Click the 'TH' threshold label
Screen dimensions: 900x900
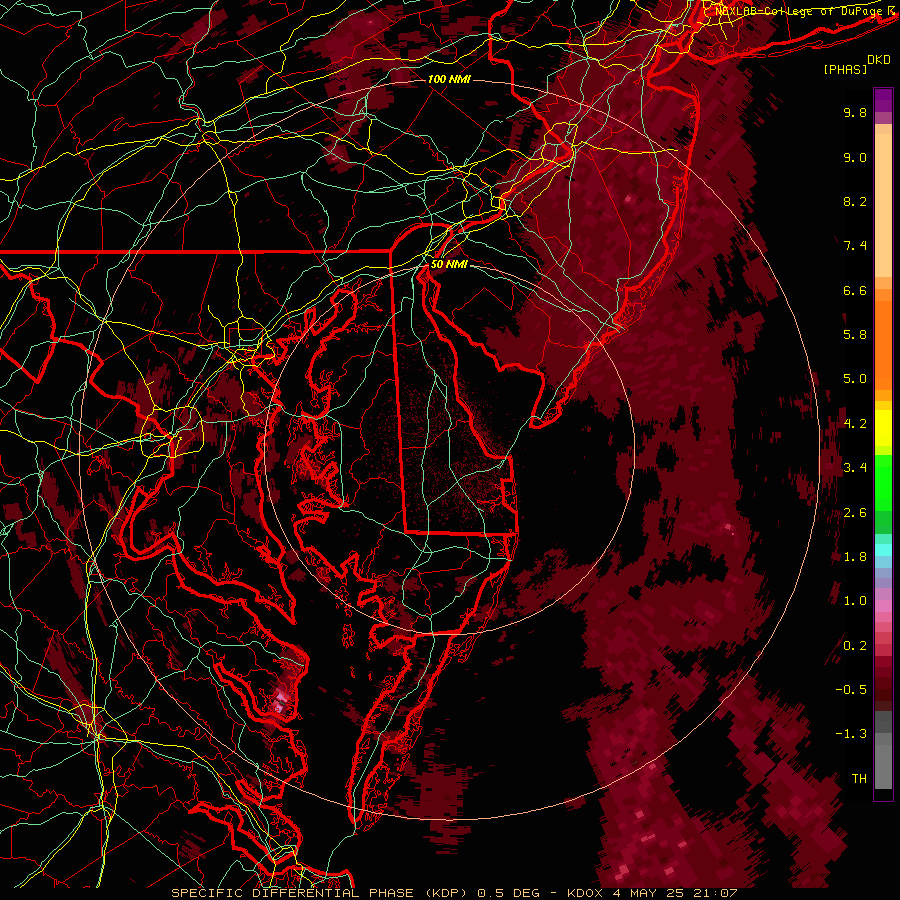click(x=859, y=779)
